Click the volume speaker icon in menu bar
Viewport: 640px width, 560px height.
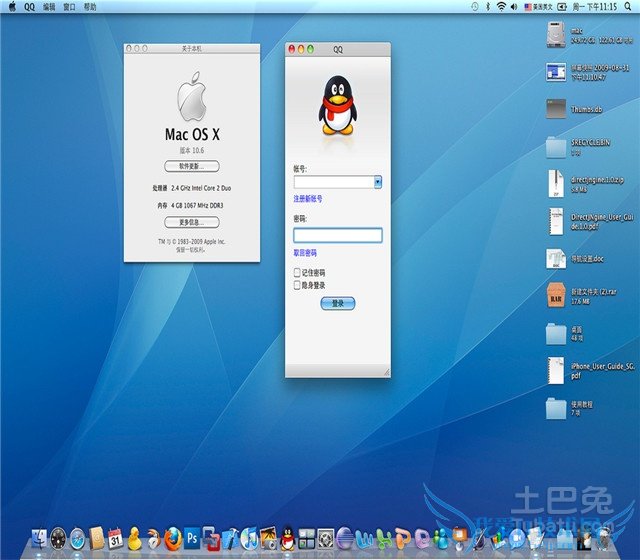tap(515, 6)
